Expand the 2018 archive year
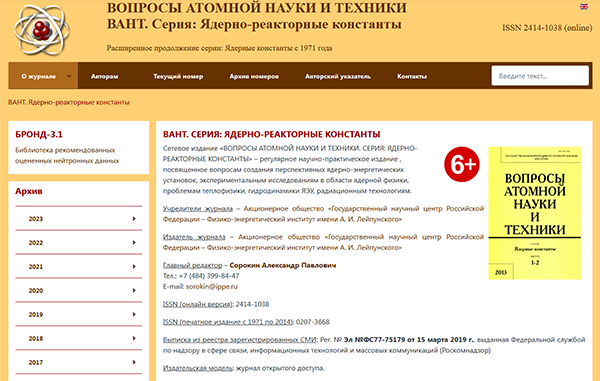Viewport: 600px width, 381px height. 78,338
